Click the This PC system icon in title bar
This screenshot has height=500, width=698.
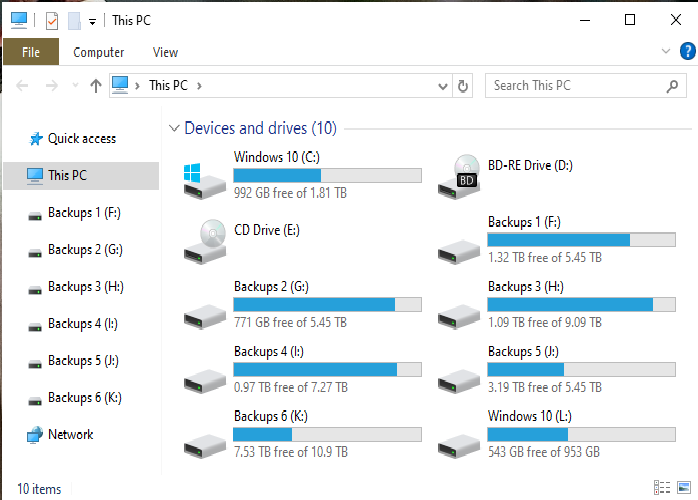click(x=19, y=20)
